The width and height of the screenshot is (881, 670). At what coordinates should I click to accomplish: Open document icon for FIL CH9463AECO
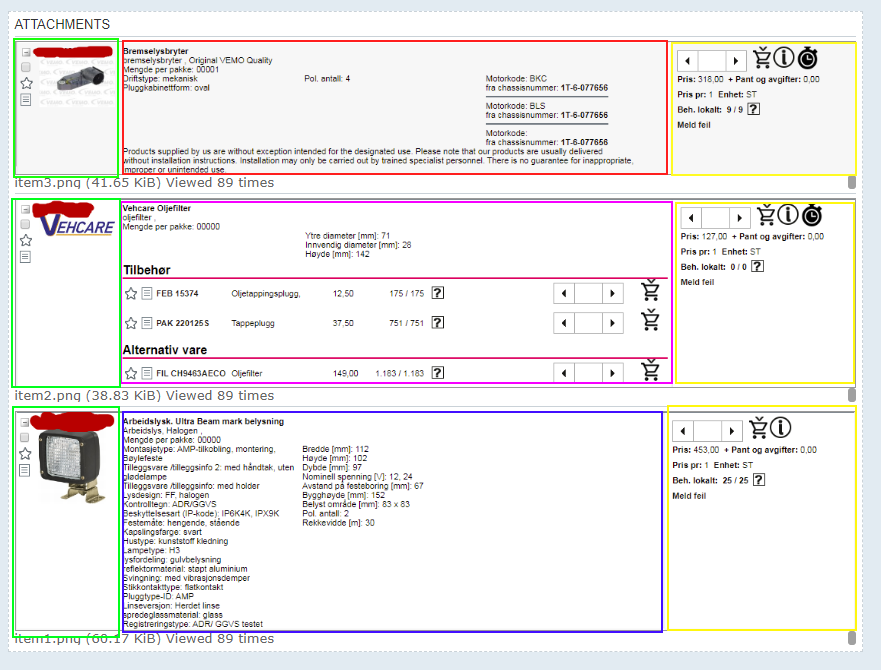click(x=147, y=373)
